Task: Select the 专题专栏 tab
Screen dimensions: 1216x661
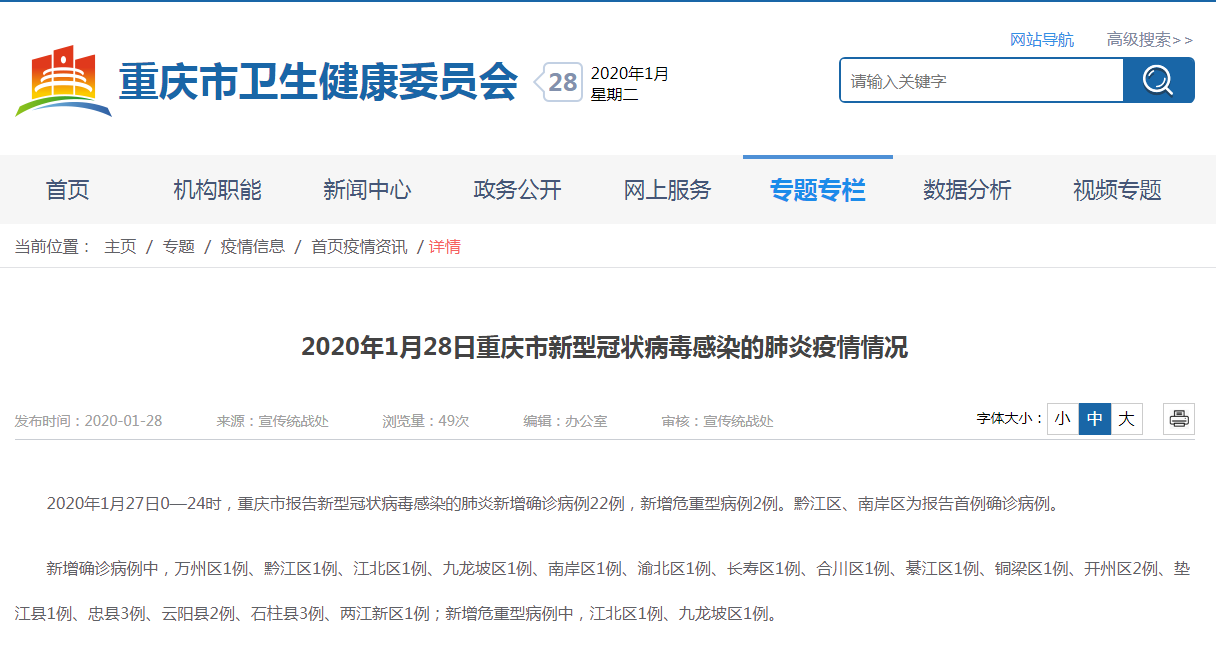Action: (x=817, y=190)
